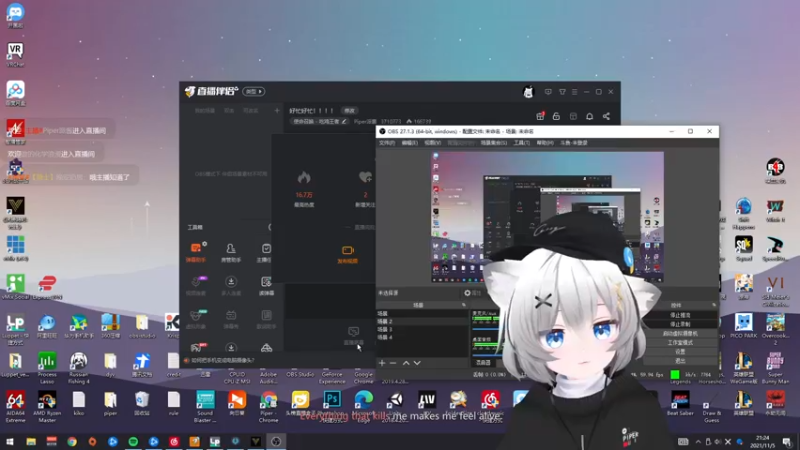Open the taskbar clock showing 21:24
This screenshot has width=800, height=450.
tap(762, 441)
